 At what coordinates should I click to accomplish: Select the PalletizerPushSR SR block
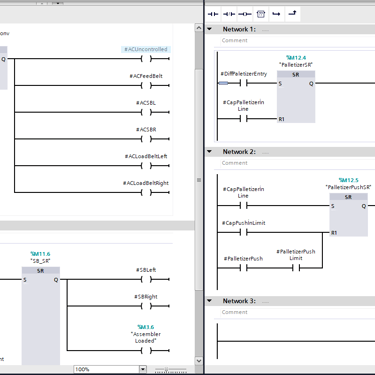click(x=349, y=215)
